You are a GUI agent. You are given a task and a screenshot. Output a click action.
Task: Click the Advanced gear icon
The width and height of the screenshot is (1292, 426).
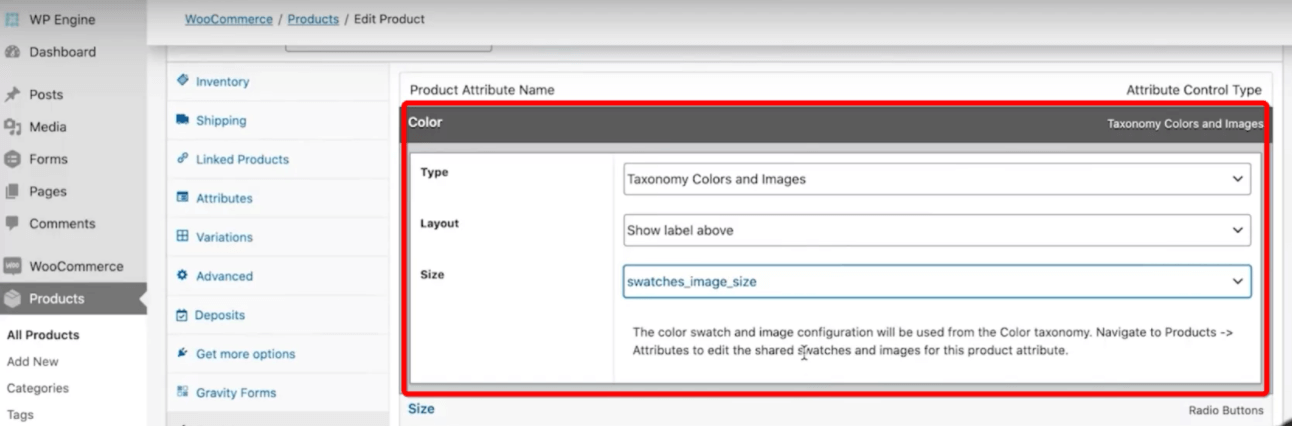tap(182, 276)
